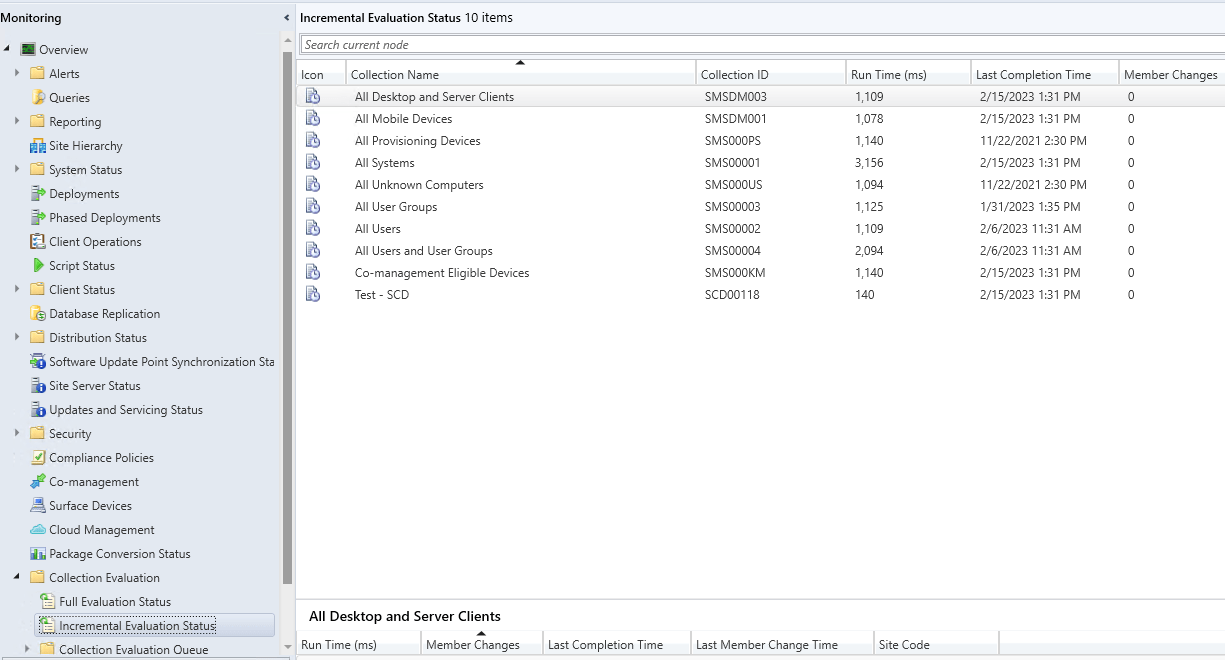Select the Database Replication icon

click(38, 314)
